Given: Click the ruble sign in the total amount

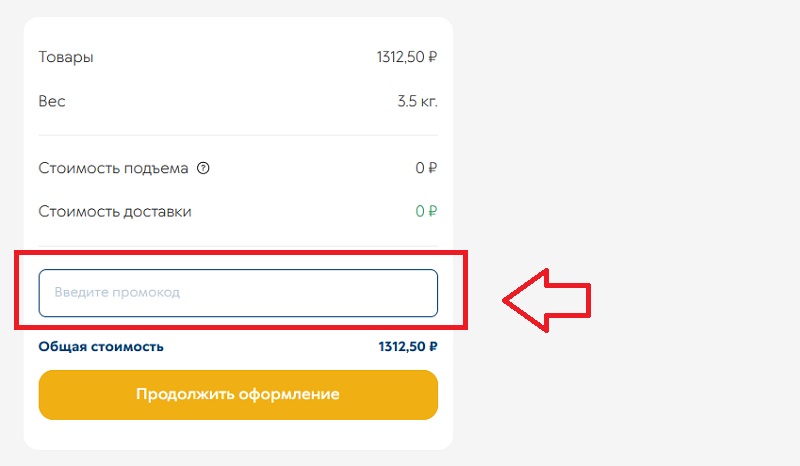Looking at the screenshot, I should [x=432, y=347].
